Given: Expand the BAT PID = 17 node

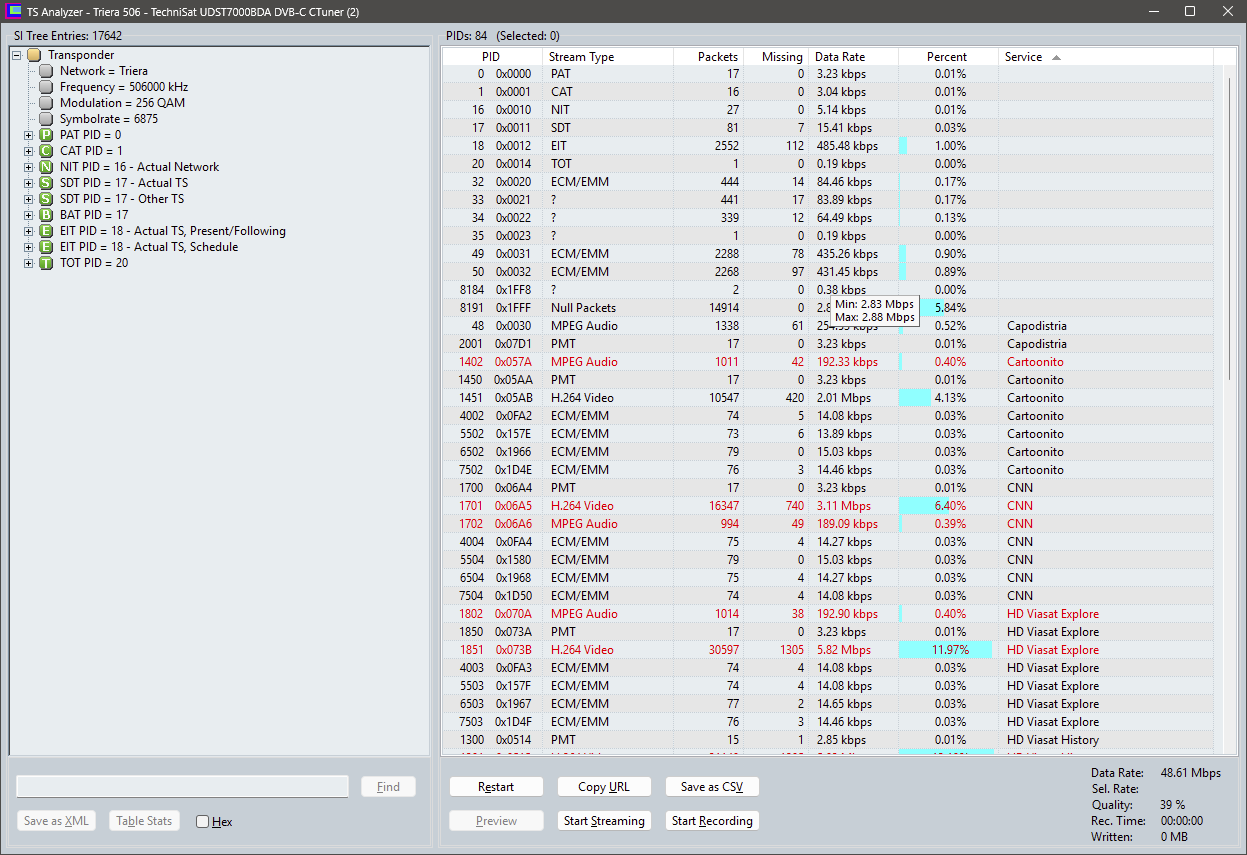Looking at the screenshot, I should [x=29, y=215].
